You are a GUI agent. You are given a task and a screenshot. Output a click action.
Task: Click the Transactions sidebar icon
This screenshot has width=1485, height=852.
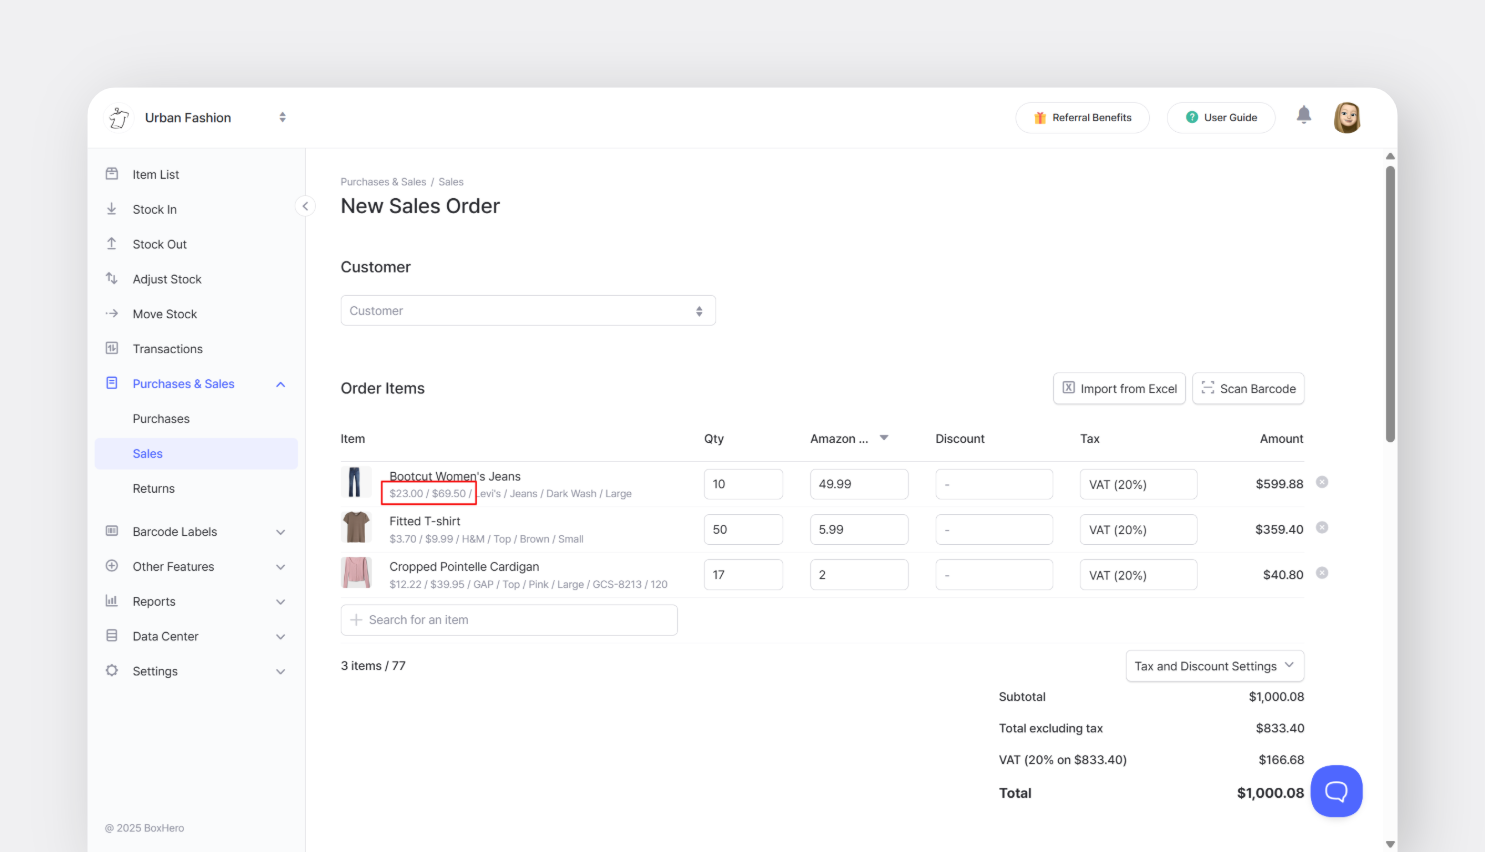(x=111, y=348)
